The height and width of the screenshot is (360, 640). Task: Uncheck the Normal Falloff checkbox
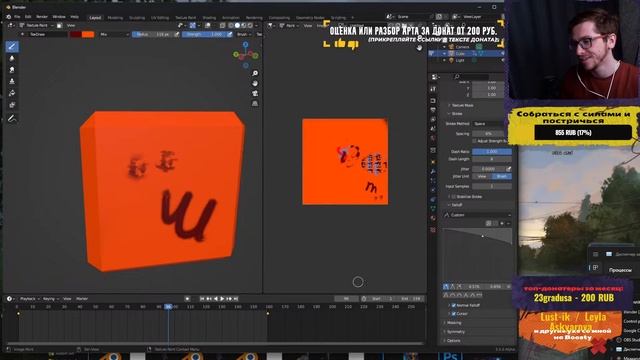coord(453,305)
